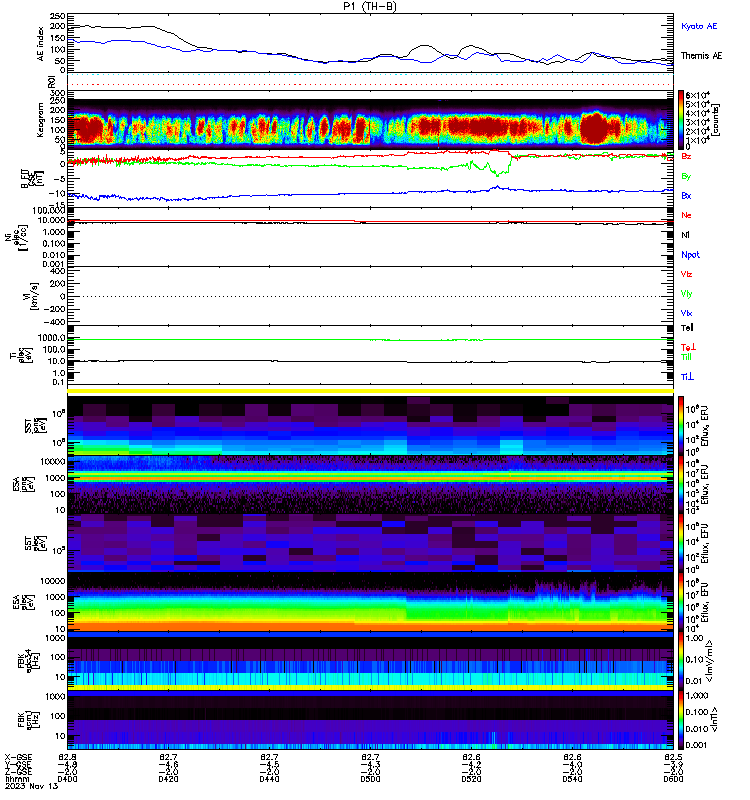Click the nT FBK color bar
Viewport: 750px width, 800px height.
[x=681, y=720]
